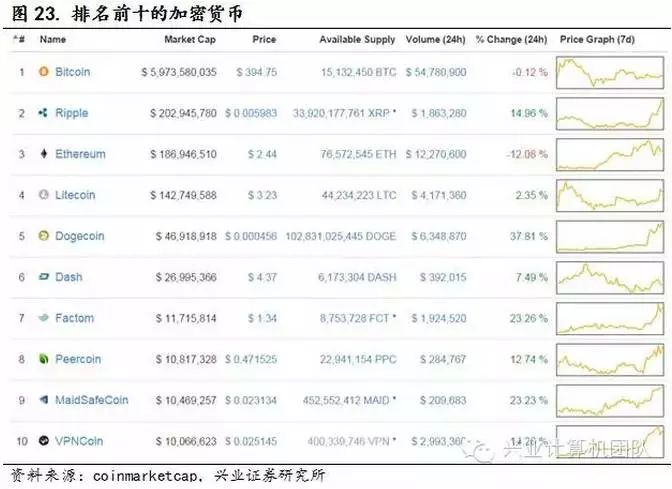The image size is (672, 489).
Task: Click Peercoin supply 22,941,154 PPC
Action: click(x=358, y=359)
